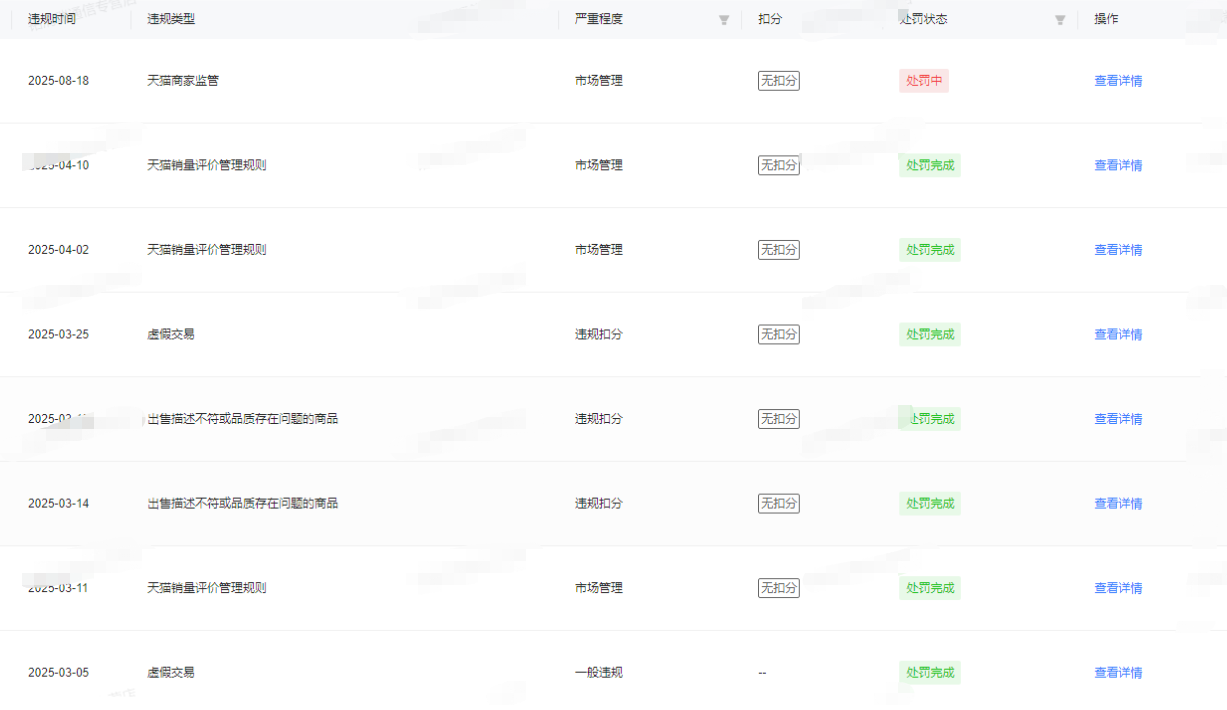Click the red 处罚中 status tag
The image size is (1227, 710).
(924, 81)
